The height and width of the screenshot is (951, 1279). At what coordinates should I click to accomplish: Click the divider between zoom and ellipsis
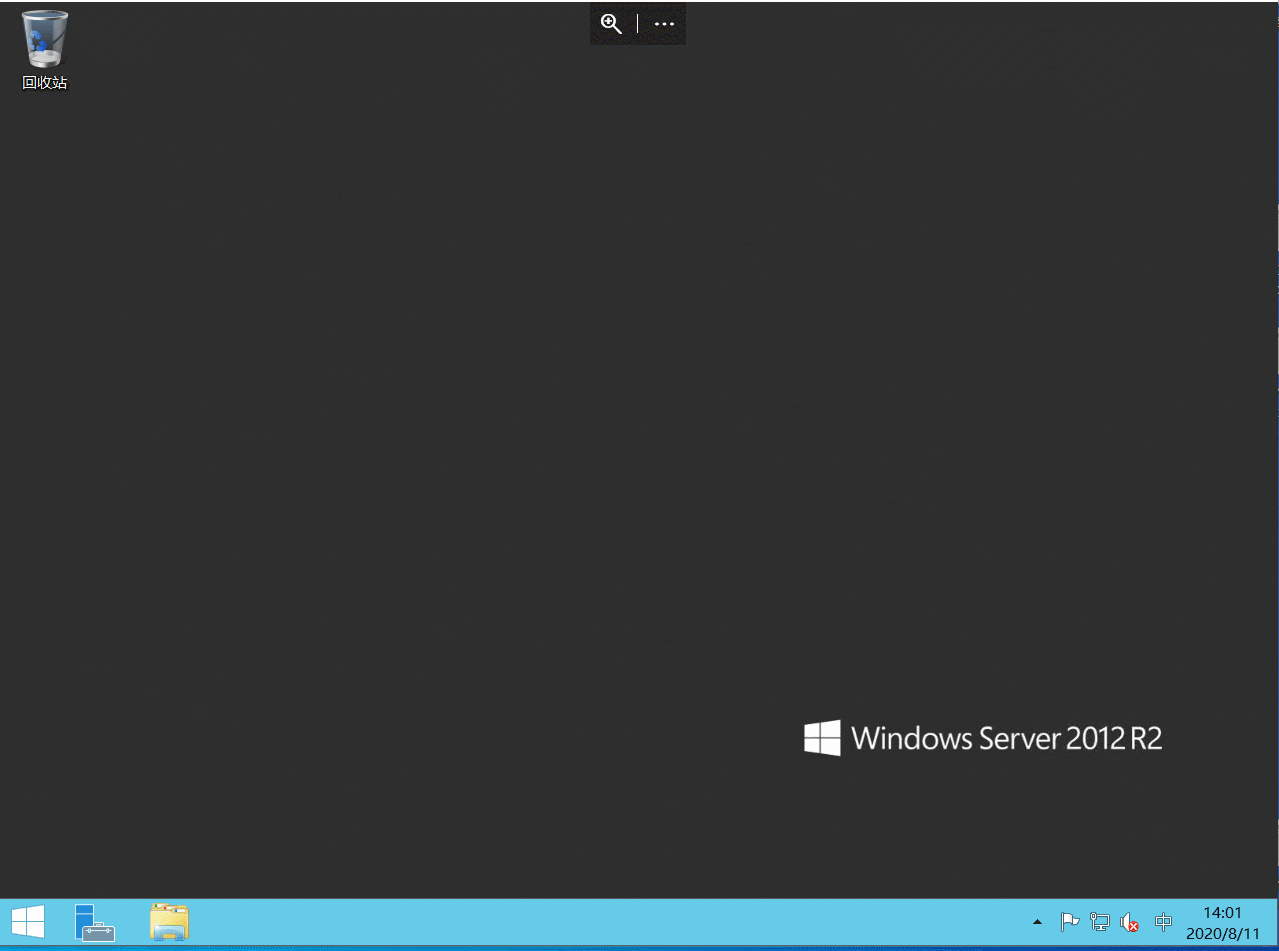pyautogui.click(x=638, y=24)
